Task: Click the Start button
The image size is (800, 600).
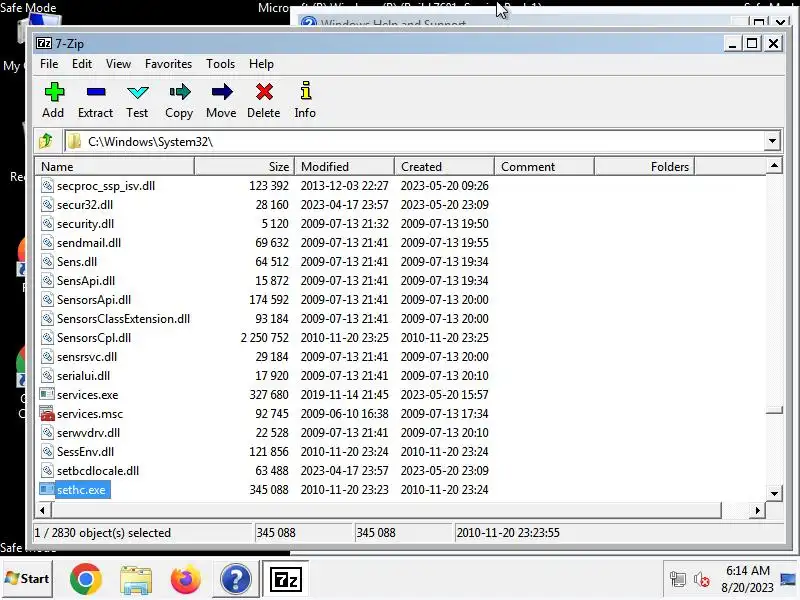Action: (27, 579)
